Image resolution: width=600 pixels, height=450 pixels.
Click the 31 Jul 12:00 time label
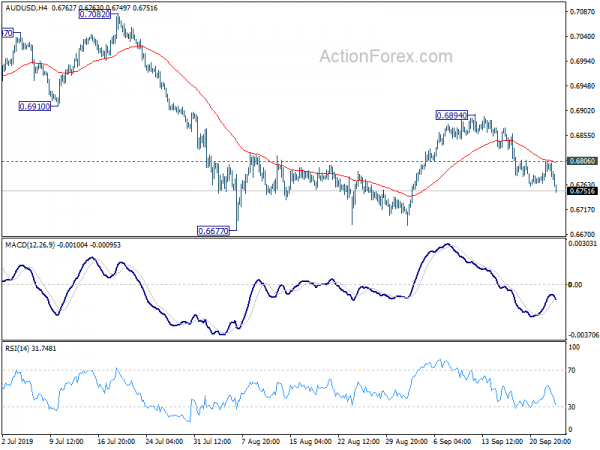pos(212,441)
